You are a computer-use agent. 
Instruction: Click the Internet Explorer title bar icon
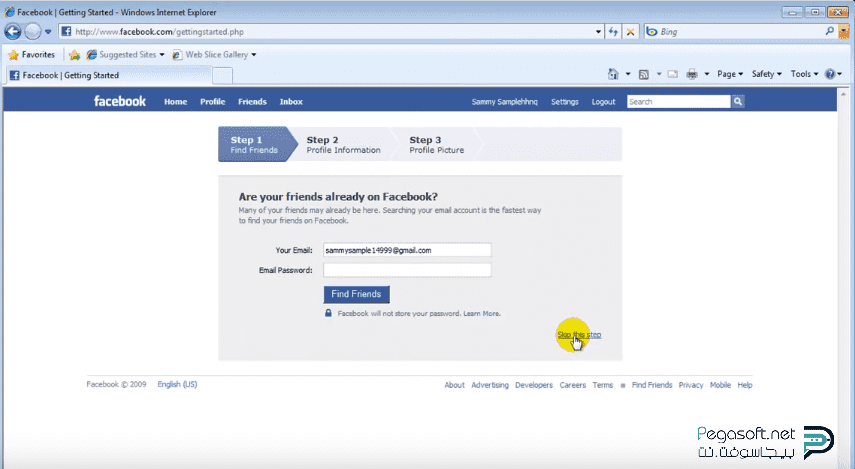tap(9, 11)
